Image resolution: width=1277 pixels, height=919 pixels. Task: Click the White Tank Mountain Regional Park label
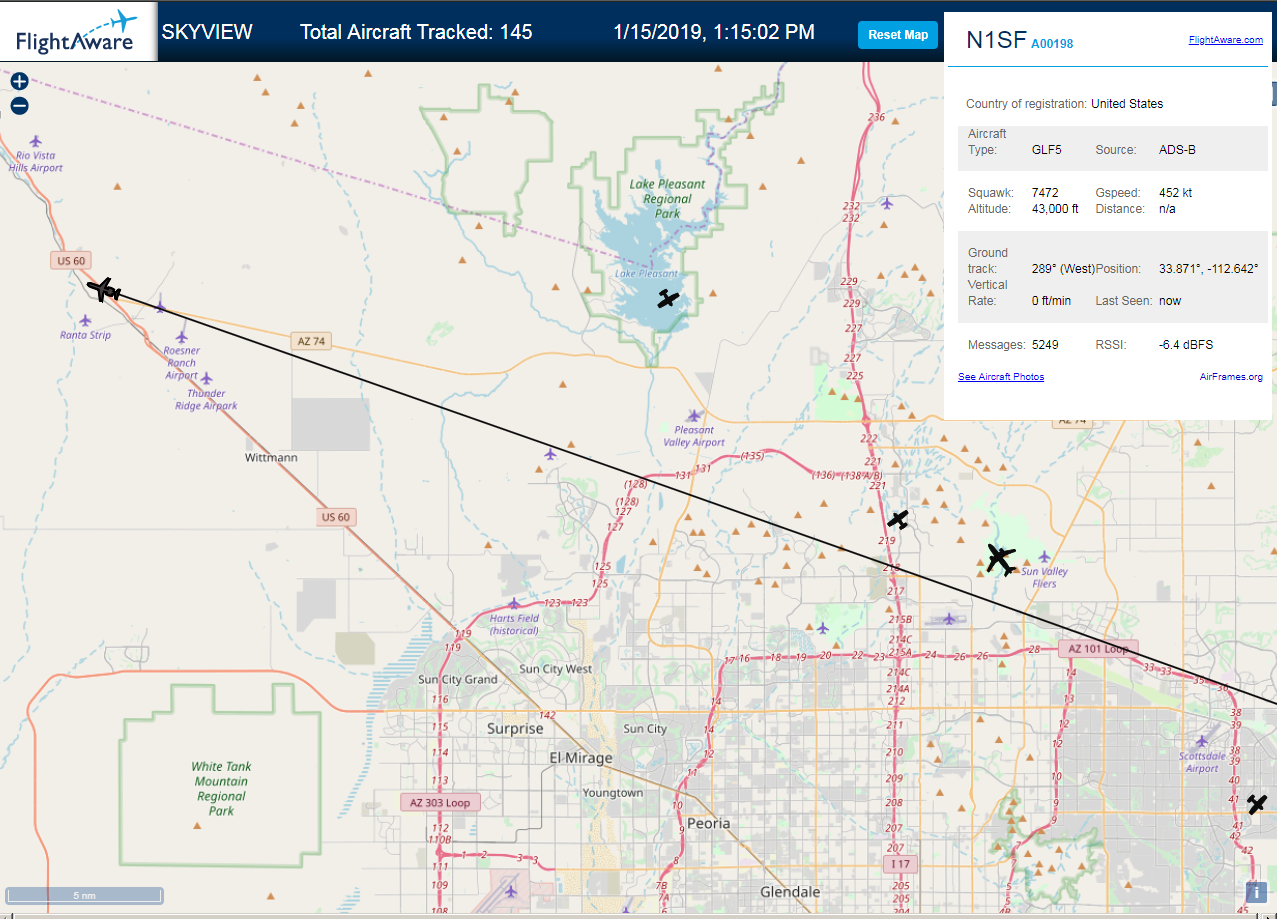tap(221, 788)
